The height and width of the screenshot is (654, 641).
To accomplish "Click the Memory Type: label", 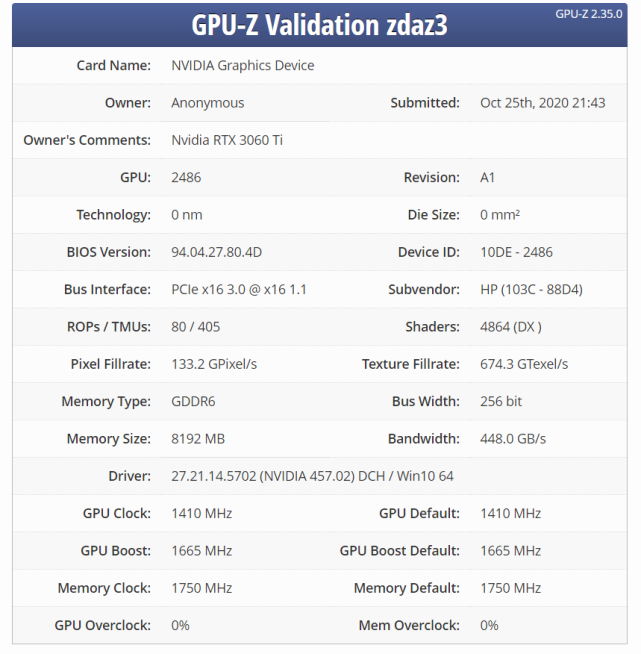I will point(106,401).
